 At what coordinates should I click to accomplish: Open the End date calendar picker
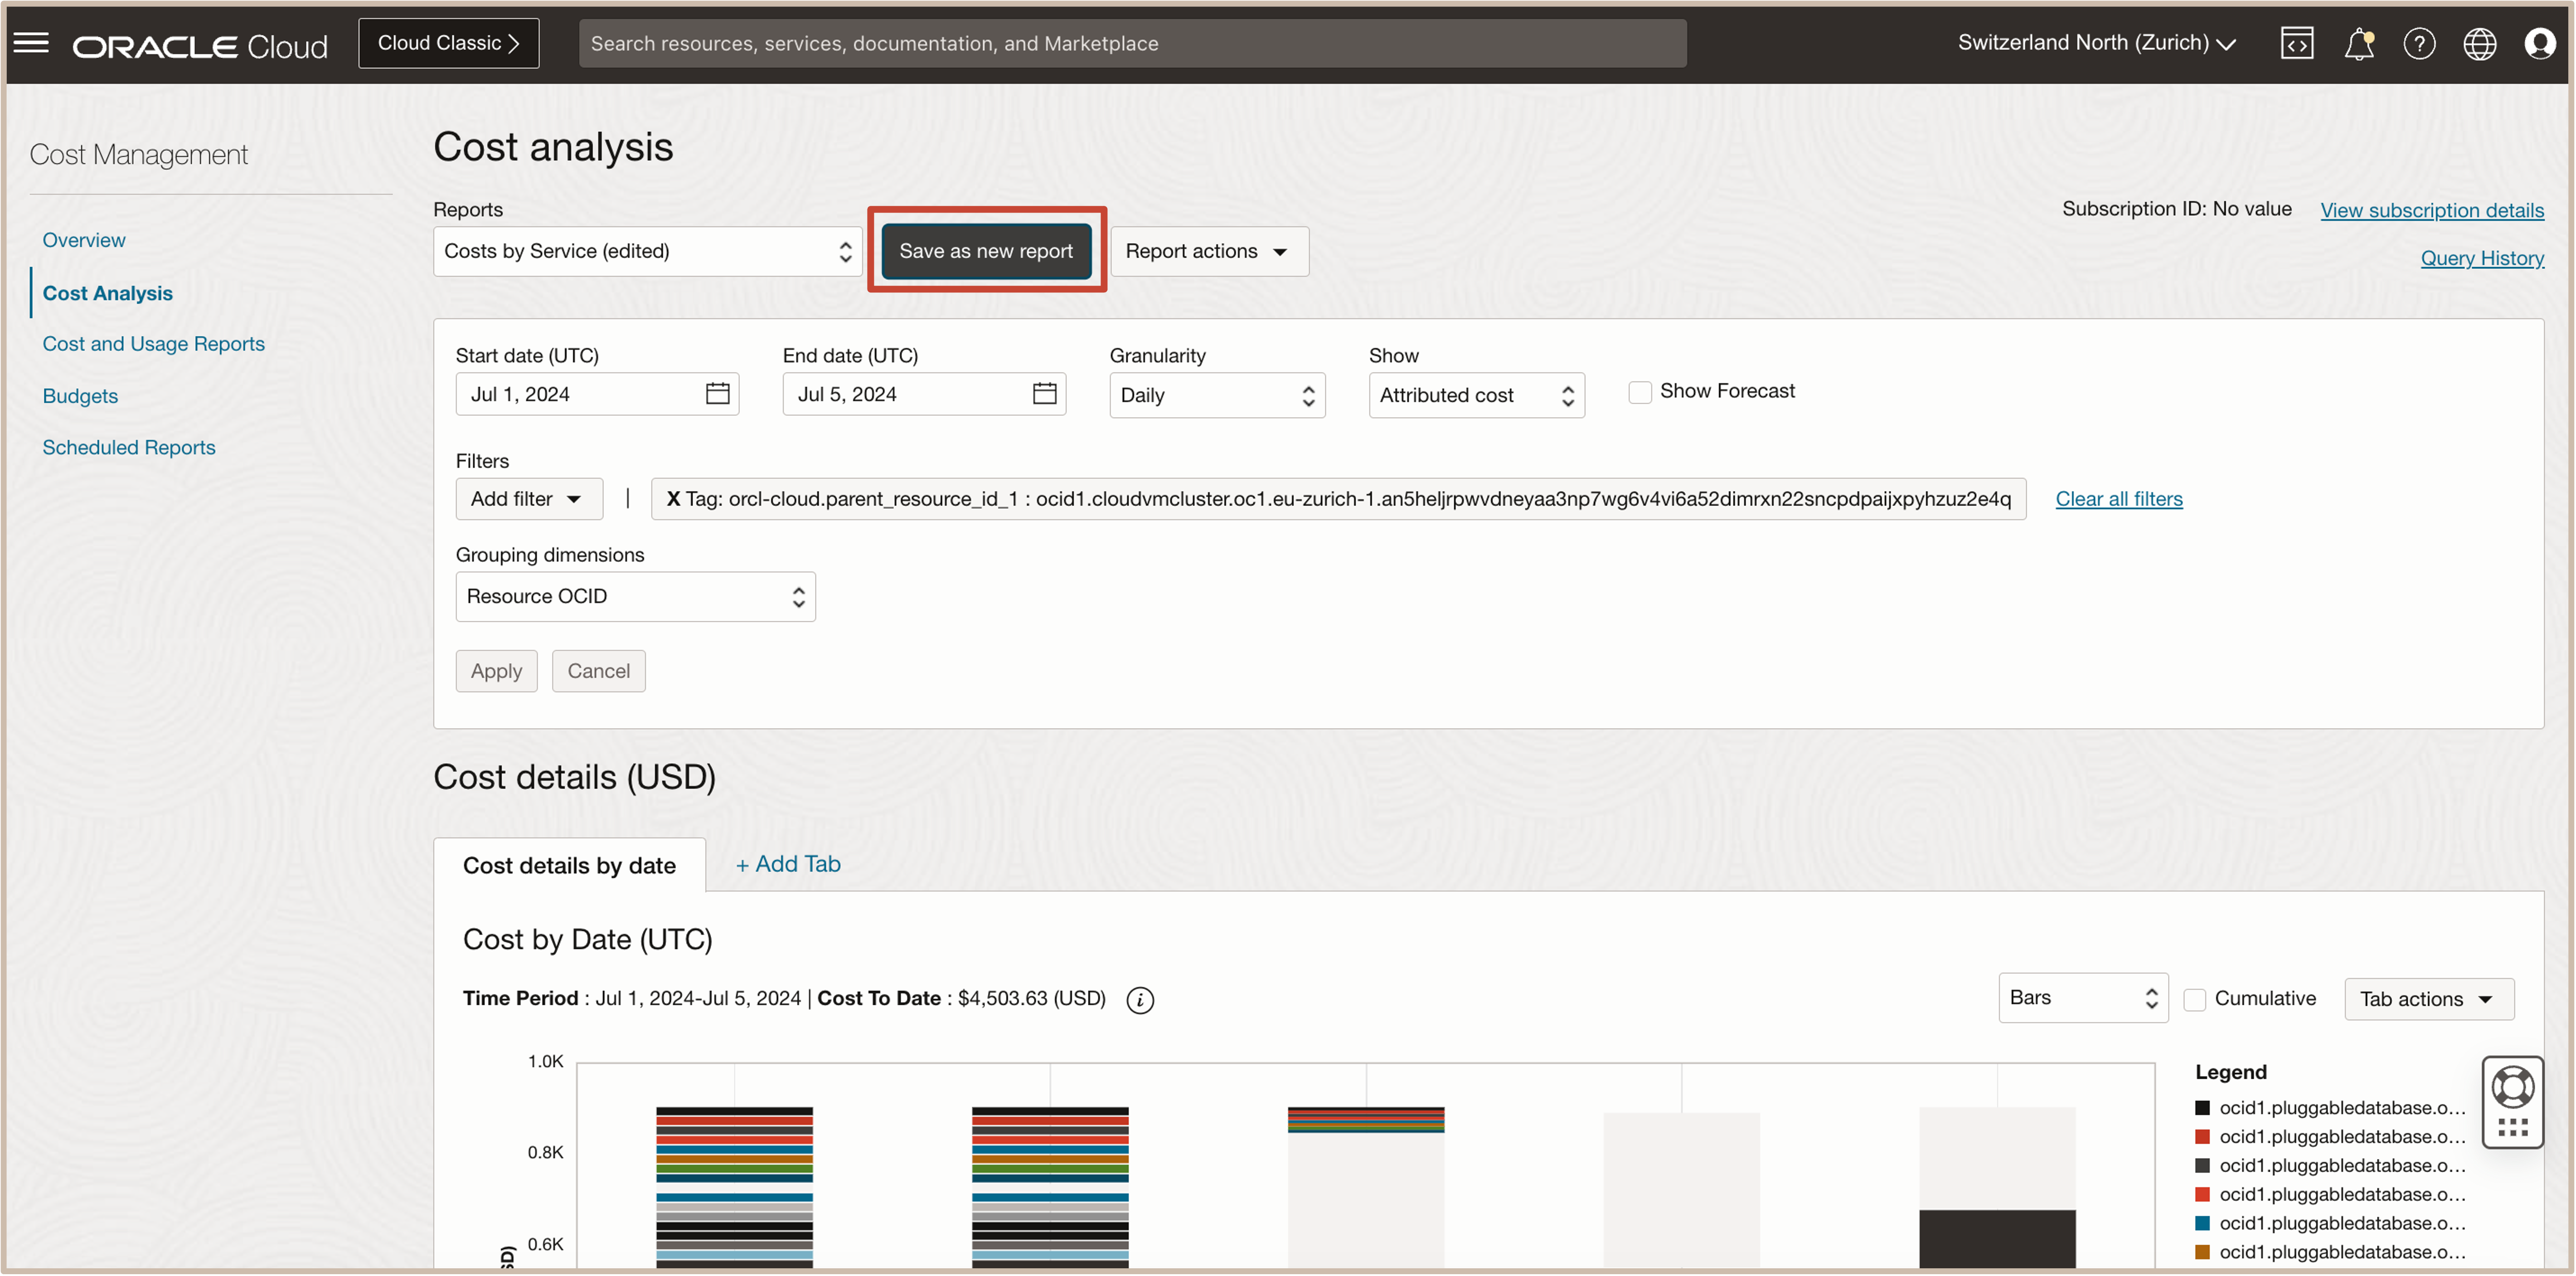tap(1044, 394)
